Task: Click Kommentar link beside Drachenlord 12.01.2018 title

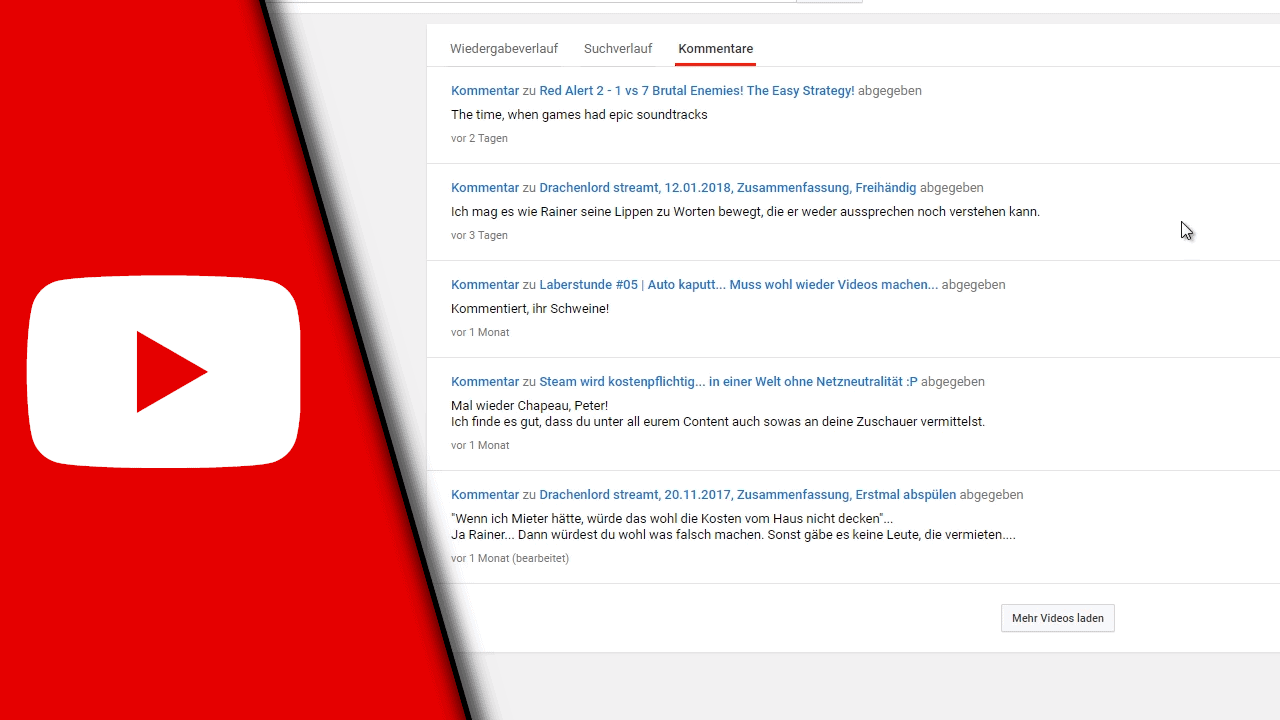Action: click(485, 187)
